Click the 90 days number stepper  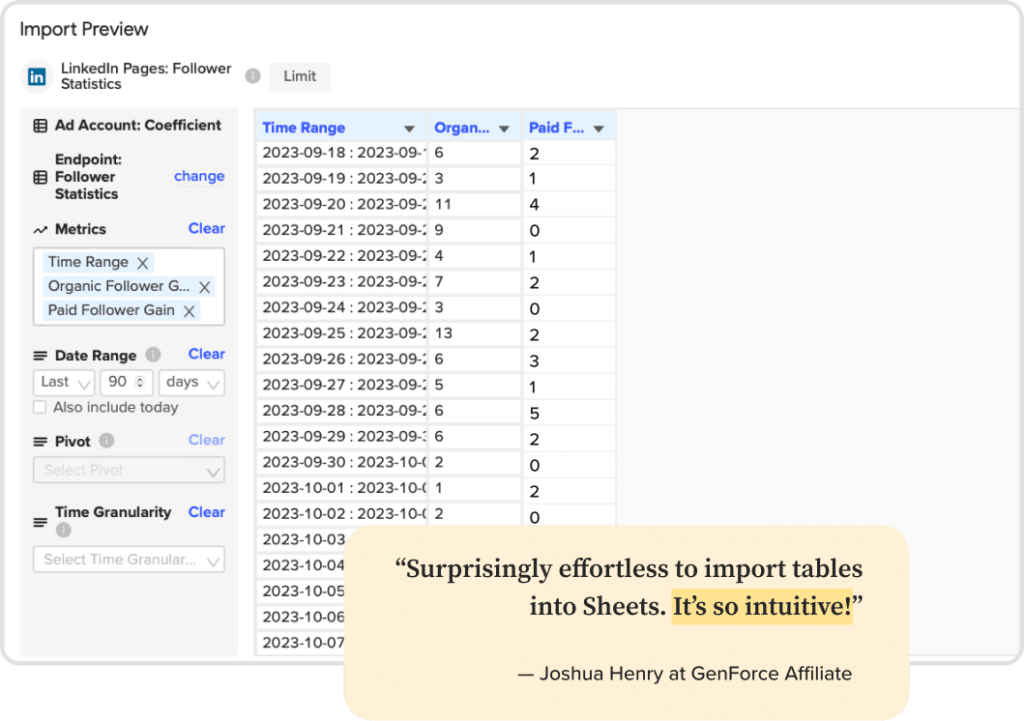coord(140,383)
